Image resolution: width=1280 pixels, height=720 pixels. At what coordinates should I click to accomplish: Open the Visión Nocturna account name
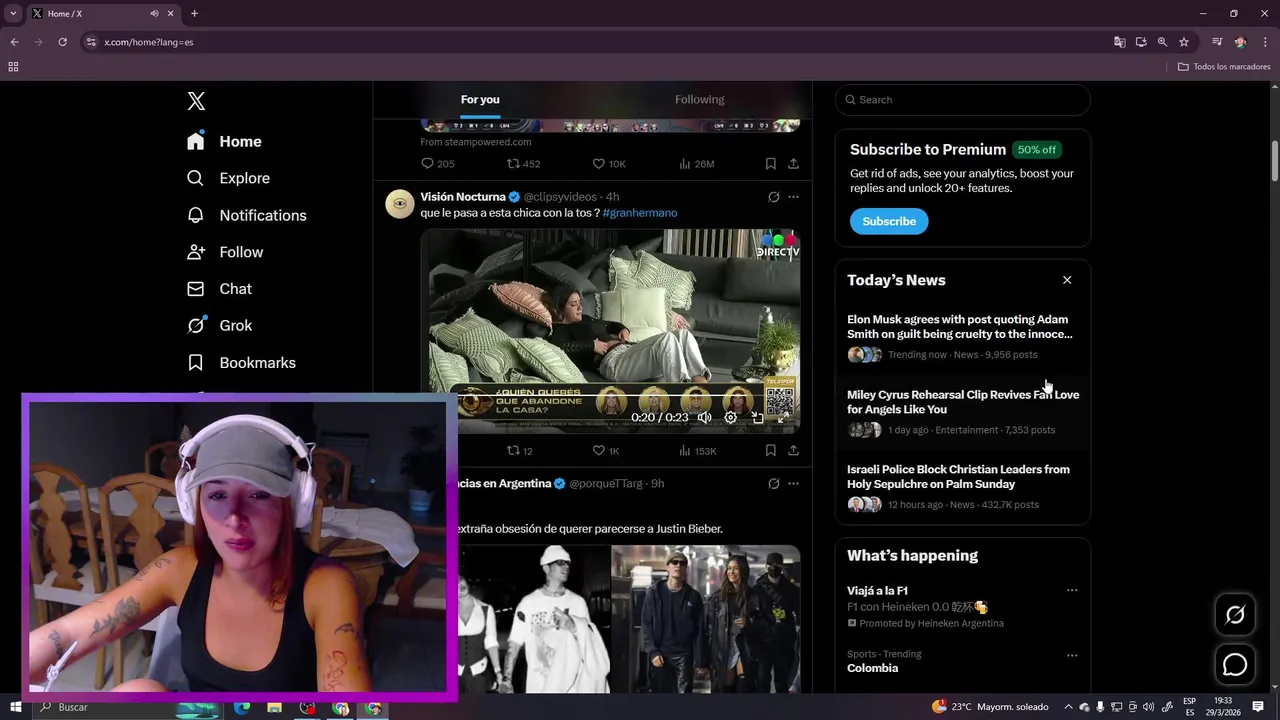(x=463, y=197)
